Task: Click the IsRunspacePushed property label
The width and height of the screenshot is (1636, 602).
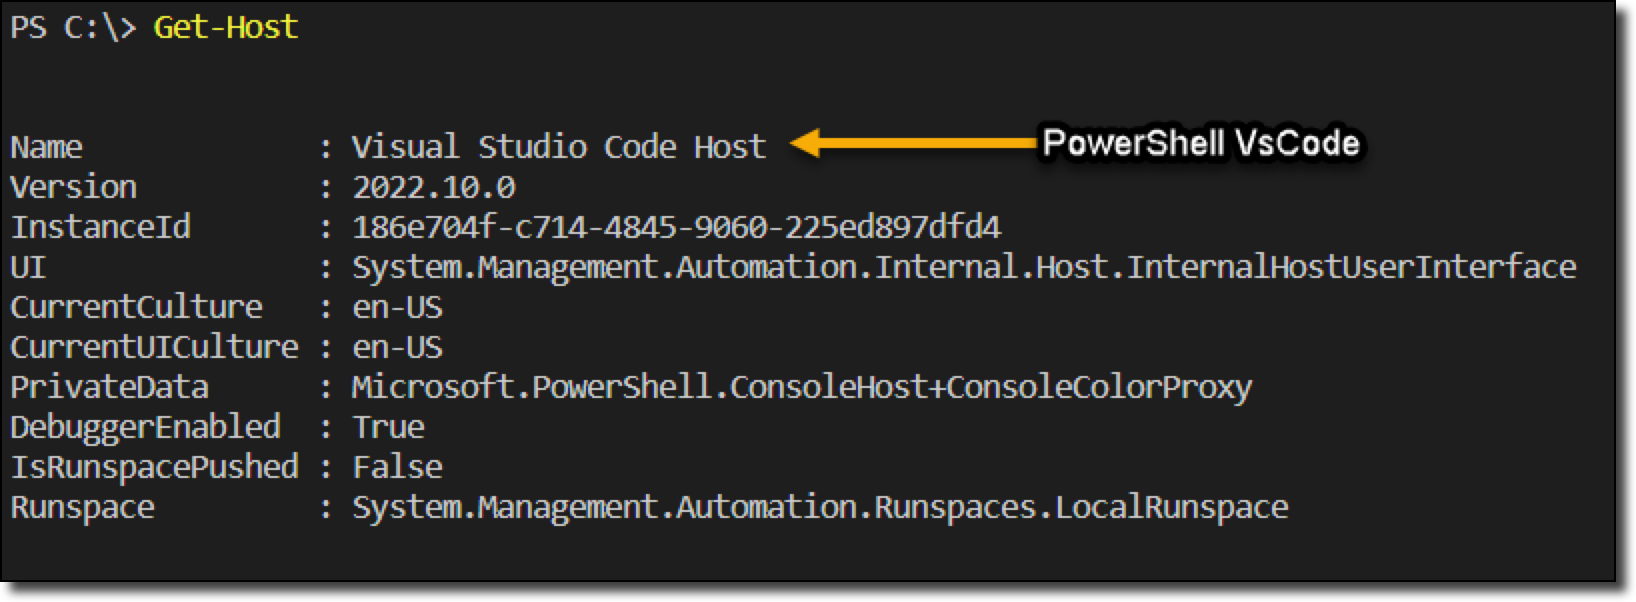Action: point(154,467)
